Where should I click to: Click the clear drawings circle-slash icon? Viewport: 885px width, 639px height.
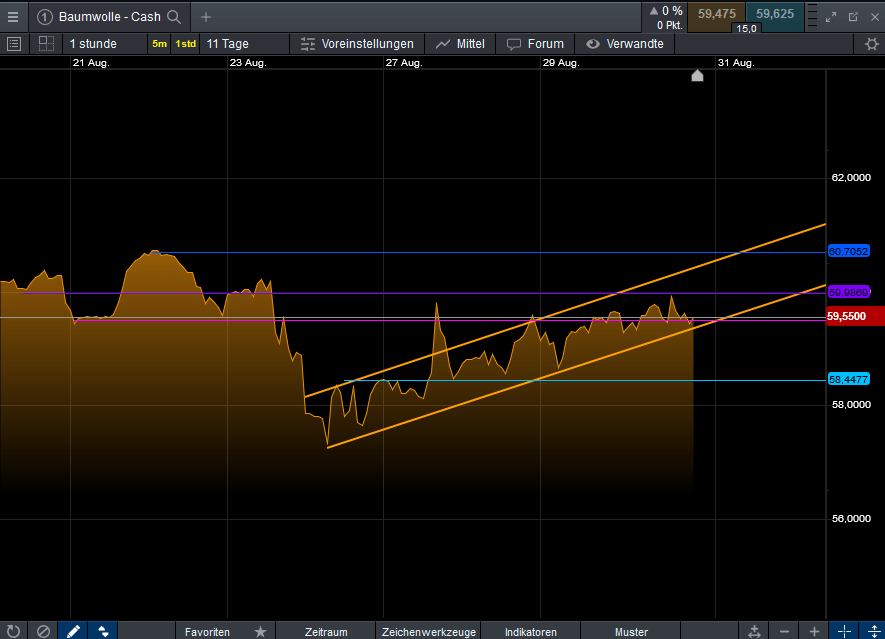pos(43,631)
